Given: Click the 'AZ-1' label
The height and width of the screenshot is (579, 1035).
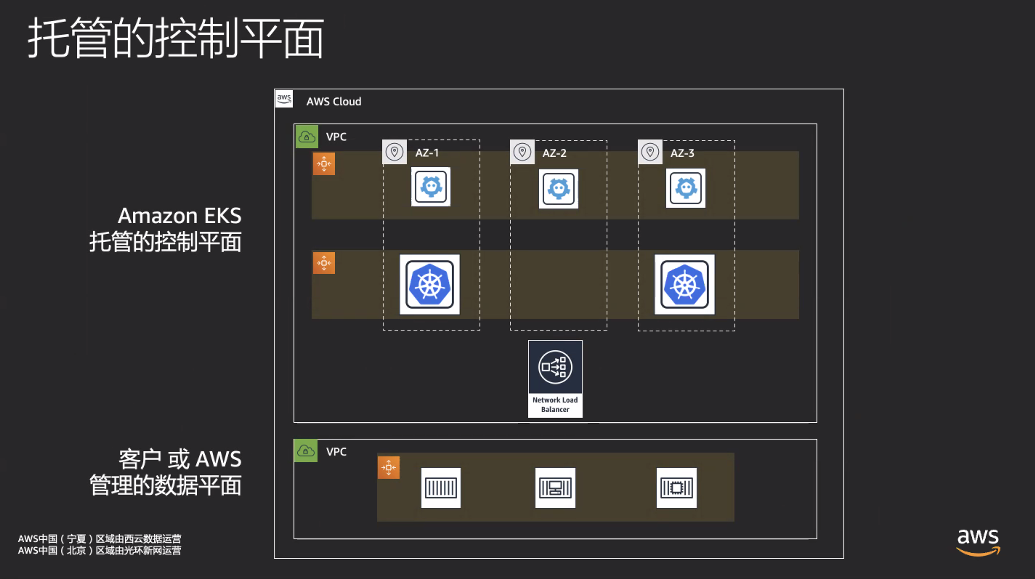Looking at the screenshot, I should point(427,153).
